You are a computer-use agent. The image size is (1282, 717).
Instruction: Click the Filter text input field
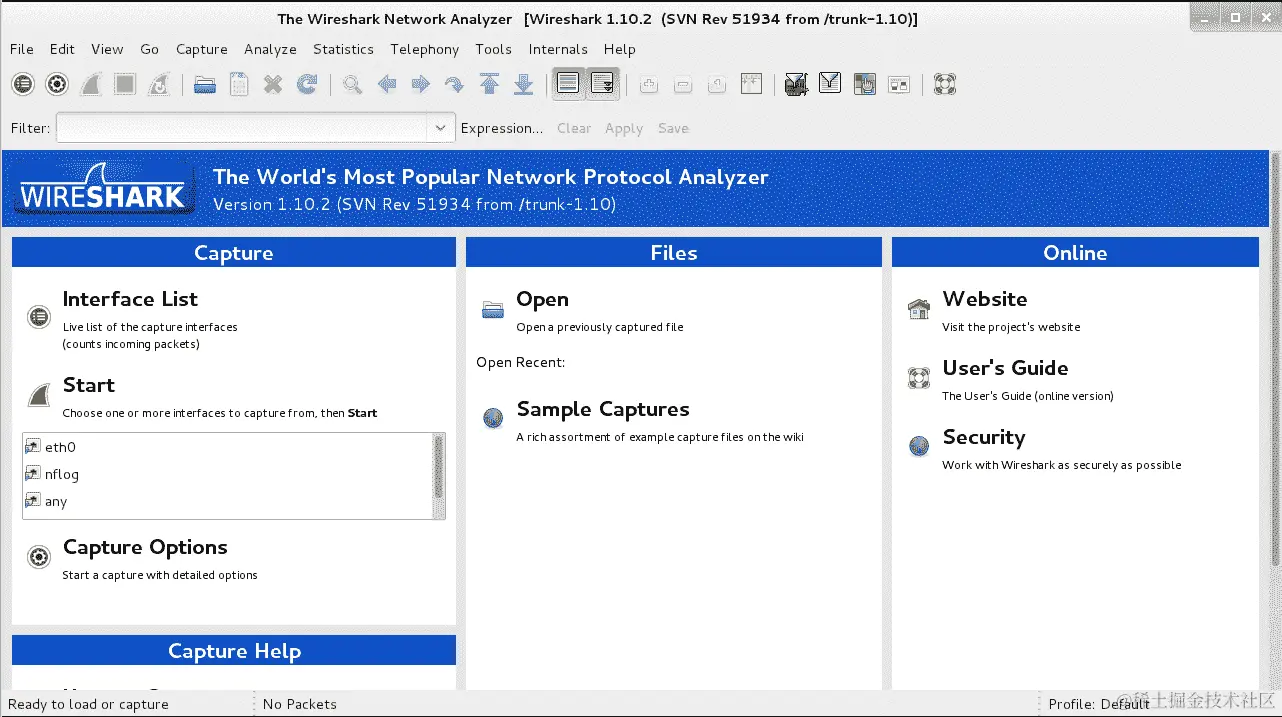[242, 128]
